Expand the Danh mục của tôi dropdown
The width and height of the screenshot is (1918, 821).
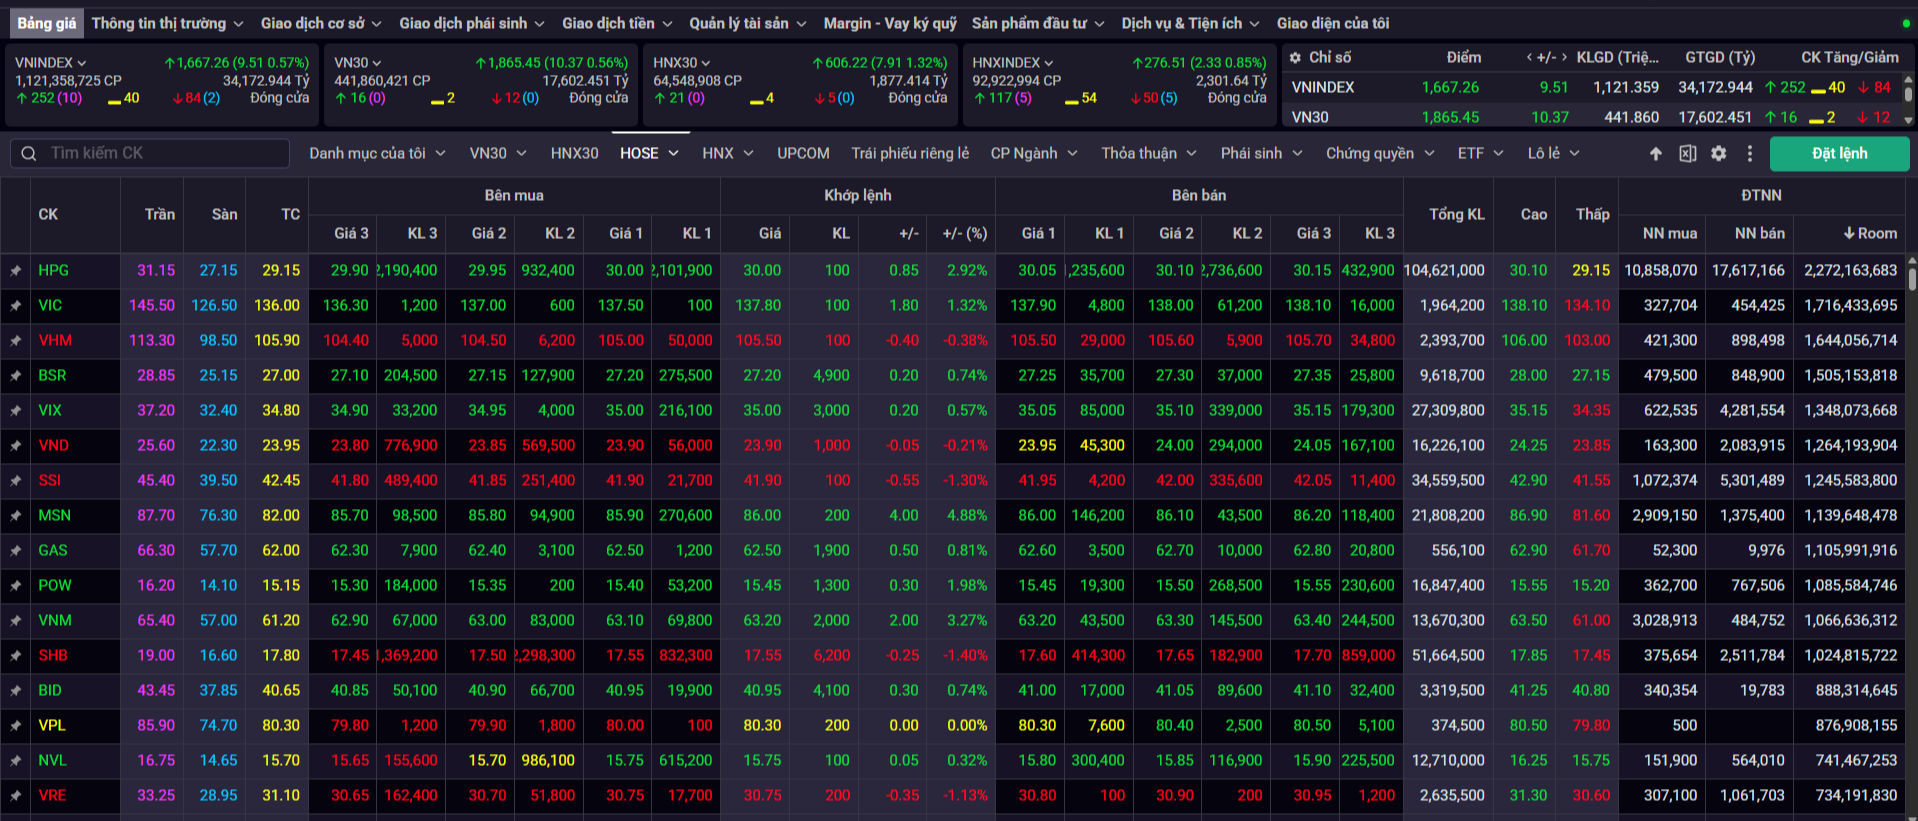[x=376, y=153]
